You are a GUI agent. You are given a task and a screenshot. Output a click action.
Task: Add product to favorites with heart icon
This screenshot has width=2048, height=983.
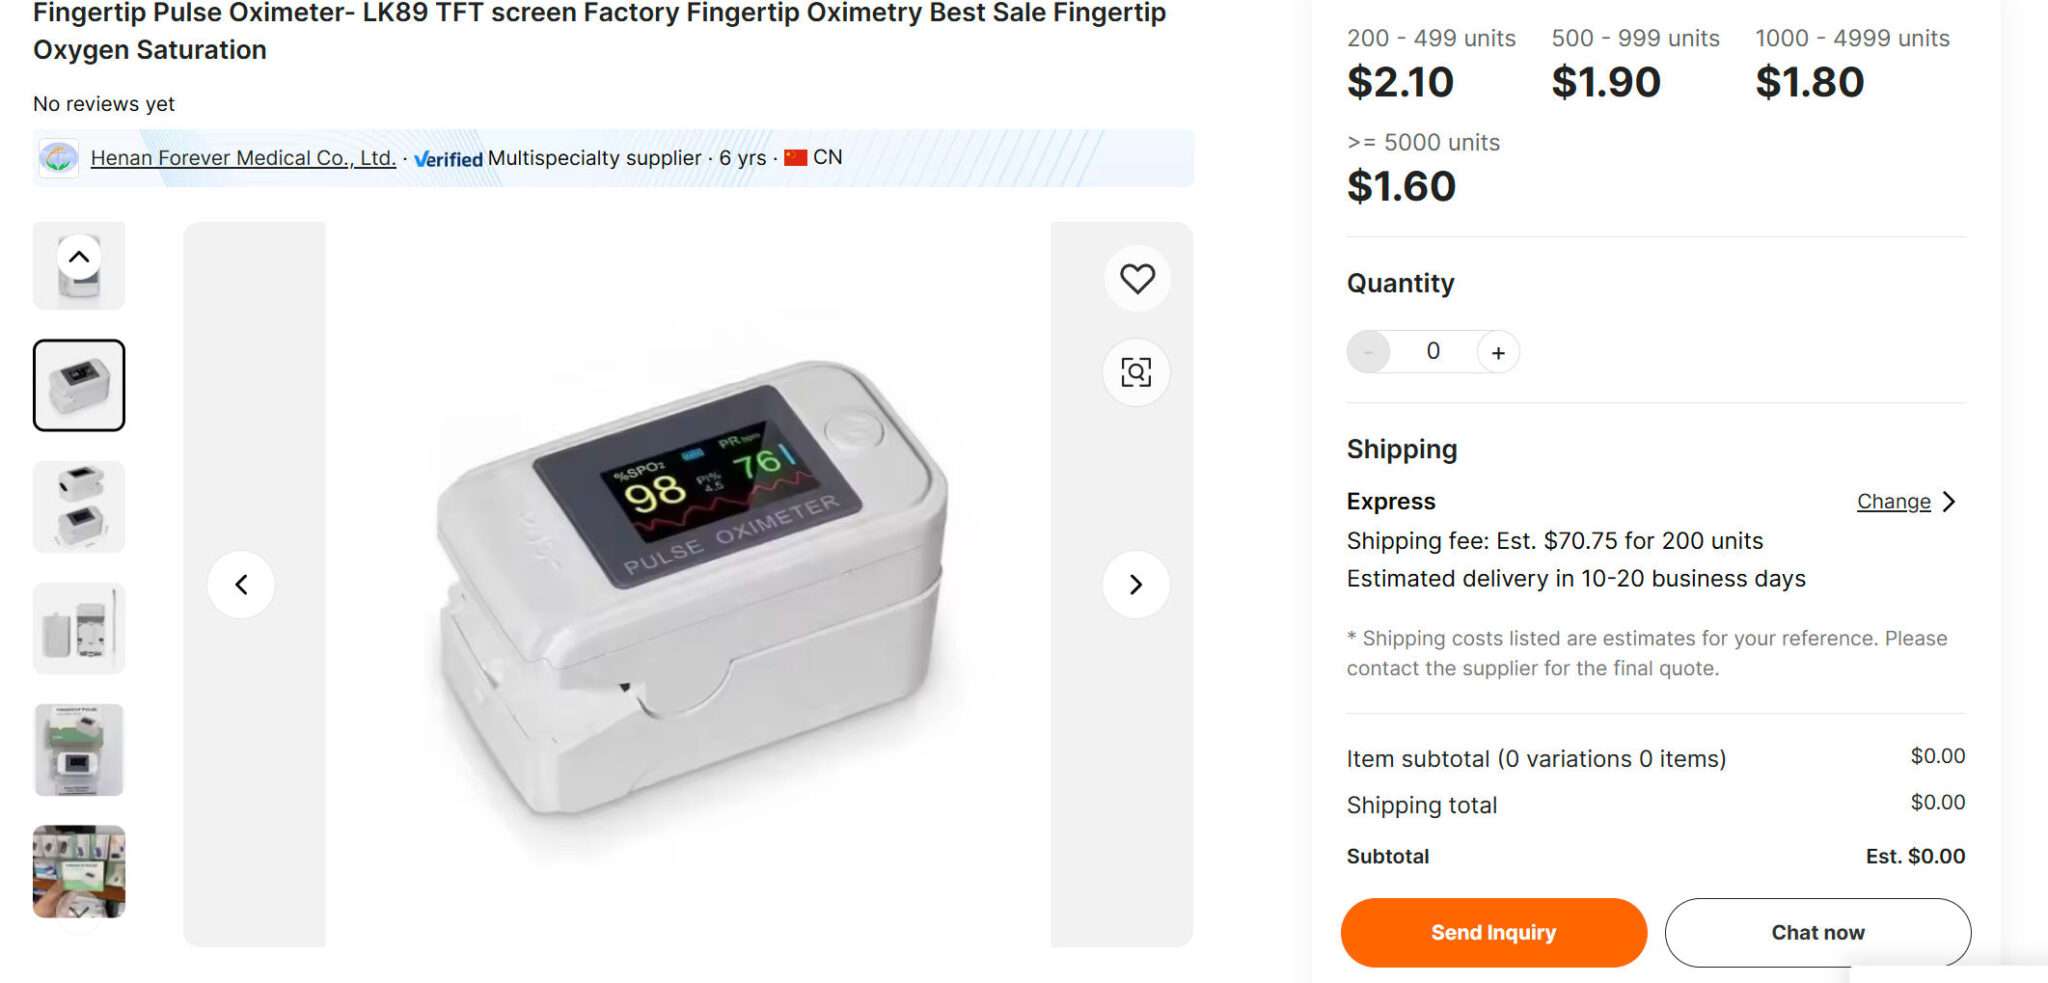click(1137, 278)
